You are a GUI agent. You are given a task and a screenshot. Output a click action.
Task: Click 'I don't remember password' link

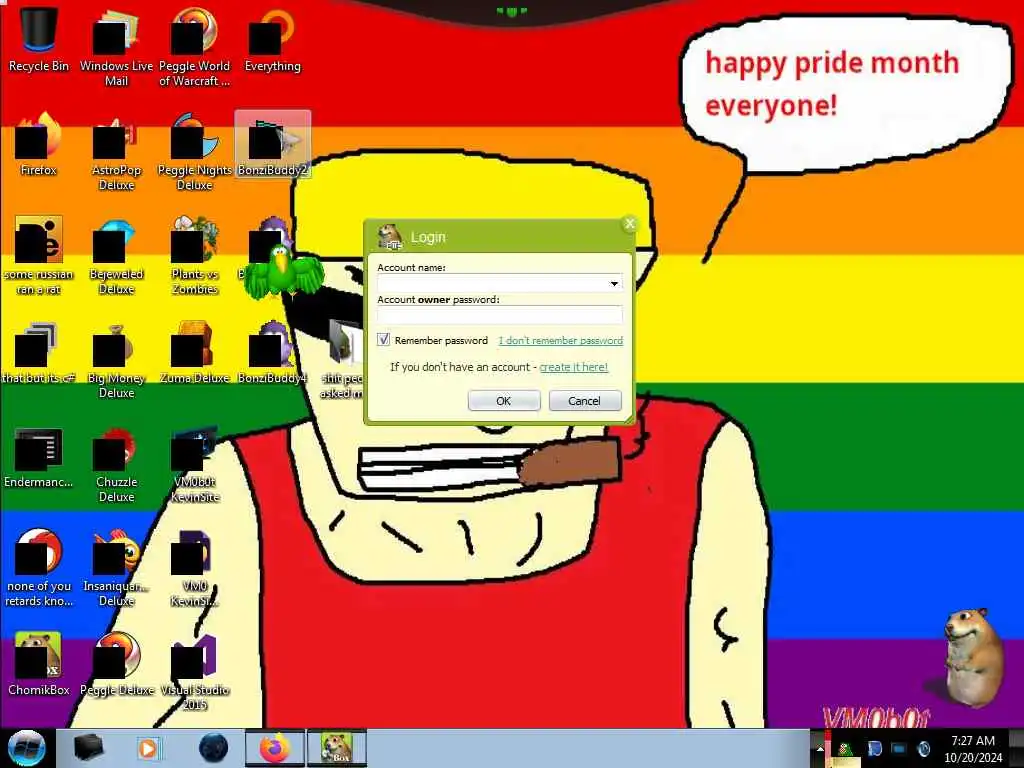coord(560,340)
